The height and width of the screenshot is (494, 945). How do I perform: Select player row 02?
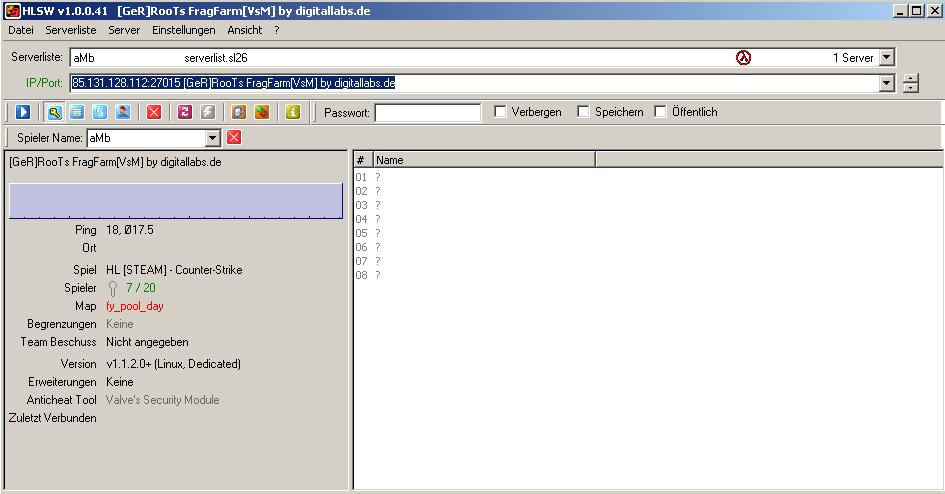368,191
